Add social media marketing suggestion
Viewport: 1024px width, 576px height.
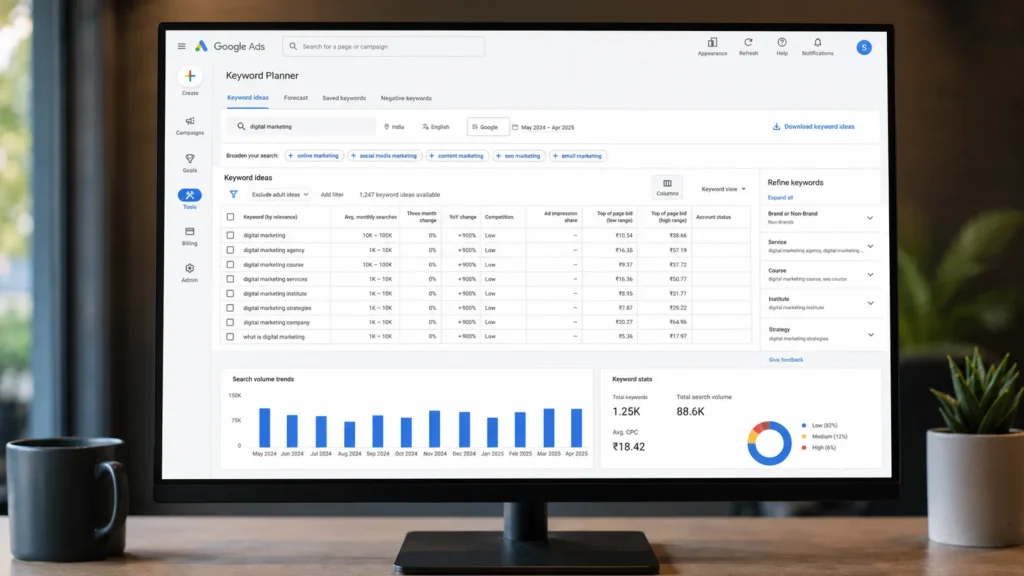click(x=385, y=156)
